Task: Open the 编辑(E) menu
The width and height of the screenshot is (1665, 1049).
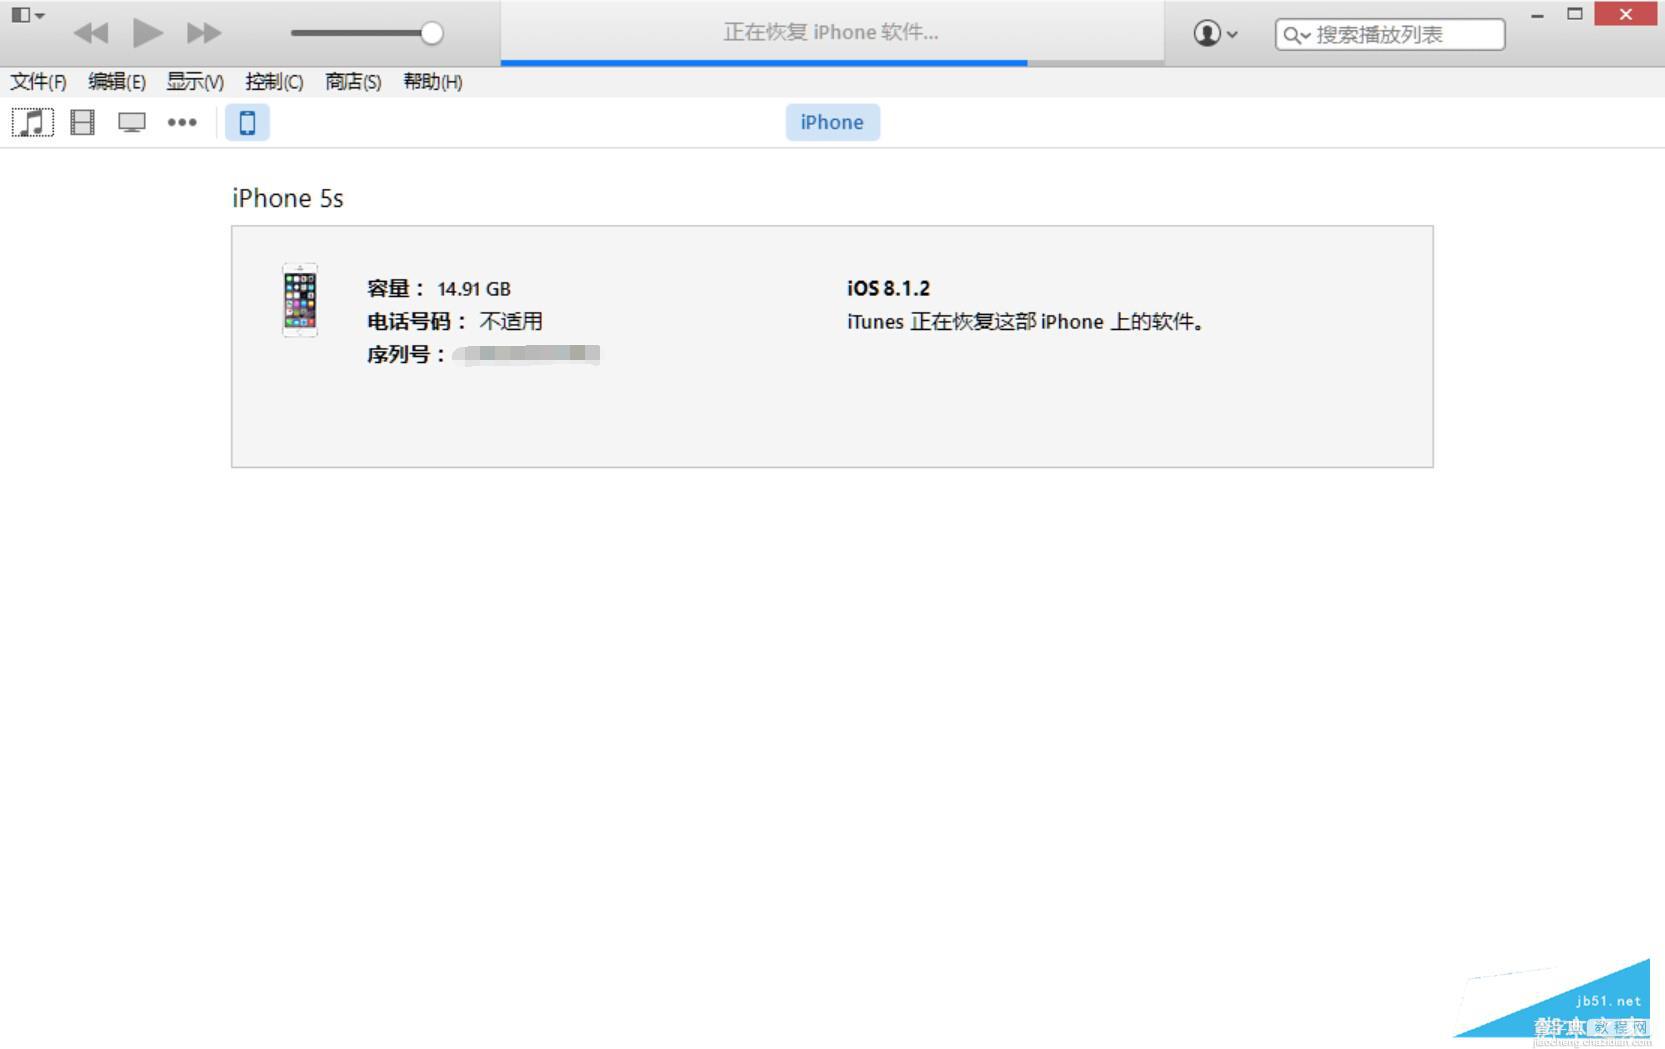Action: [117, 82]
